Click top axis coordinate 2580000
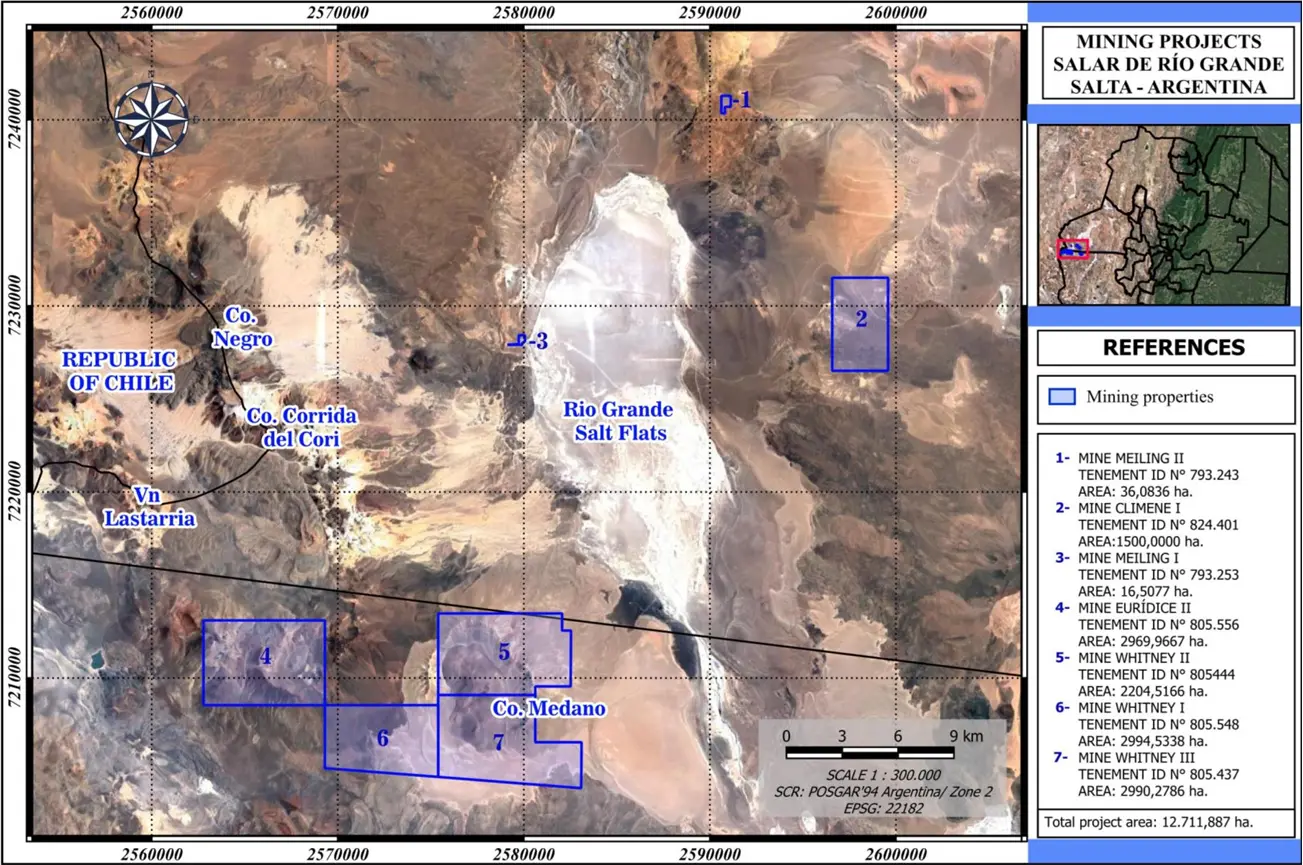 click(x=524, y=14)
